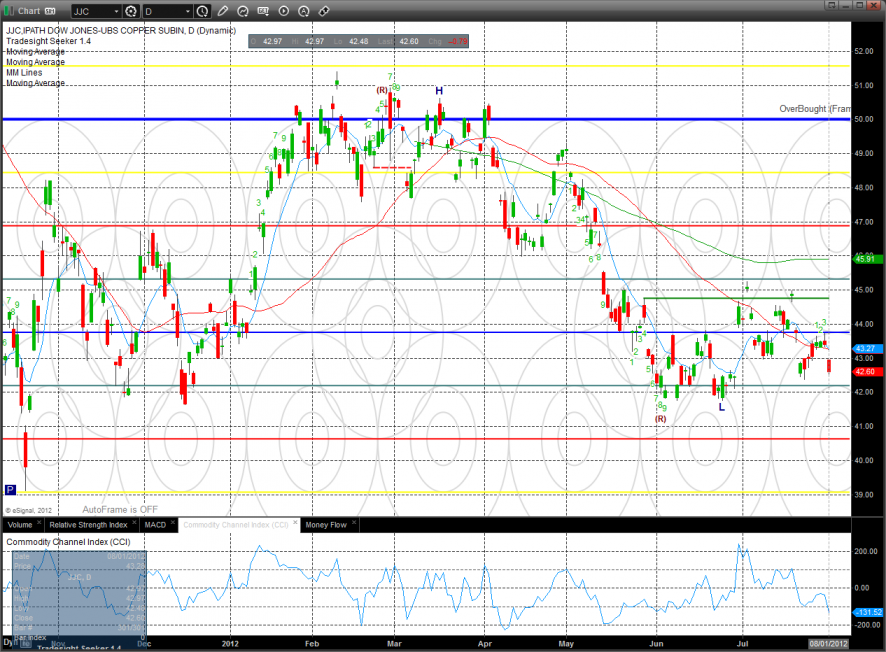Viewport: 886px width, 652px height.
Task: Click the P marker at chart bottom-left
Action: [x=10, y=490]
